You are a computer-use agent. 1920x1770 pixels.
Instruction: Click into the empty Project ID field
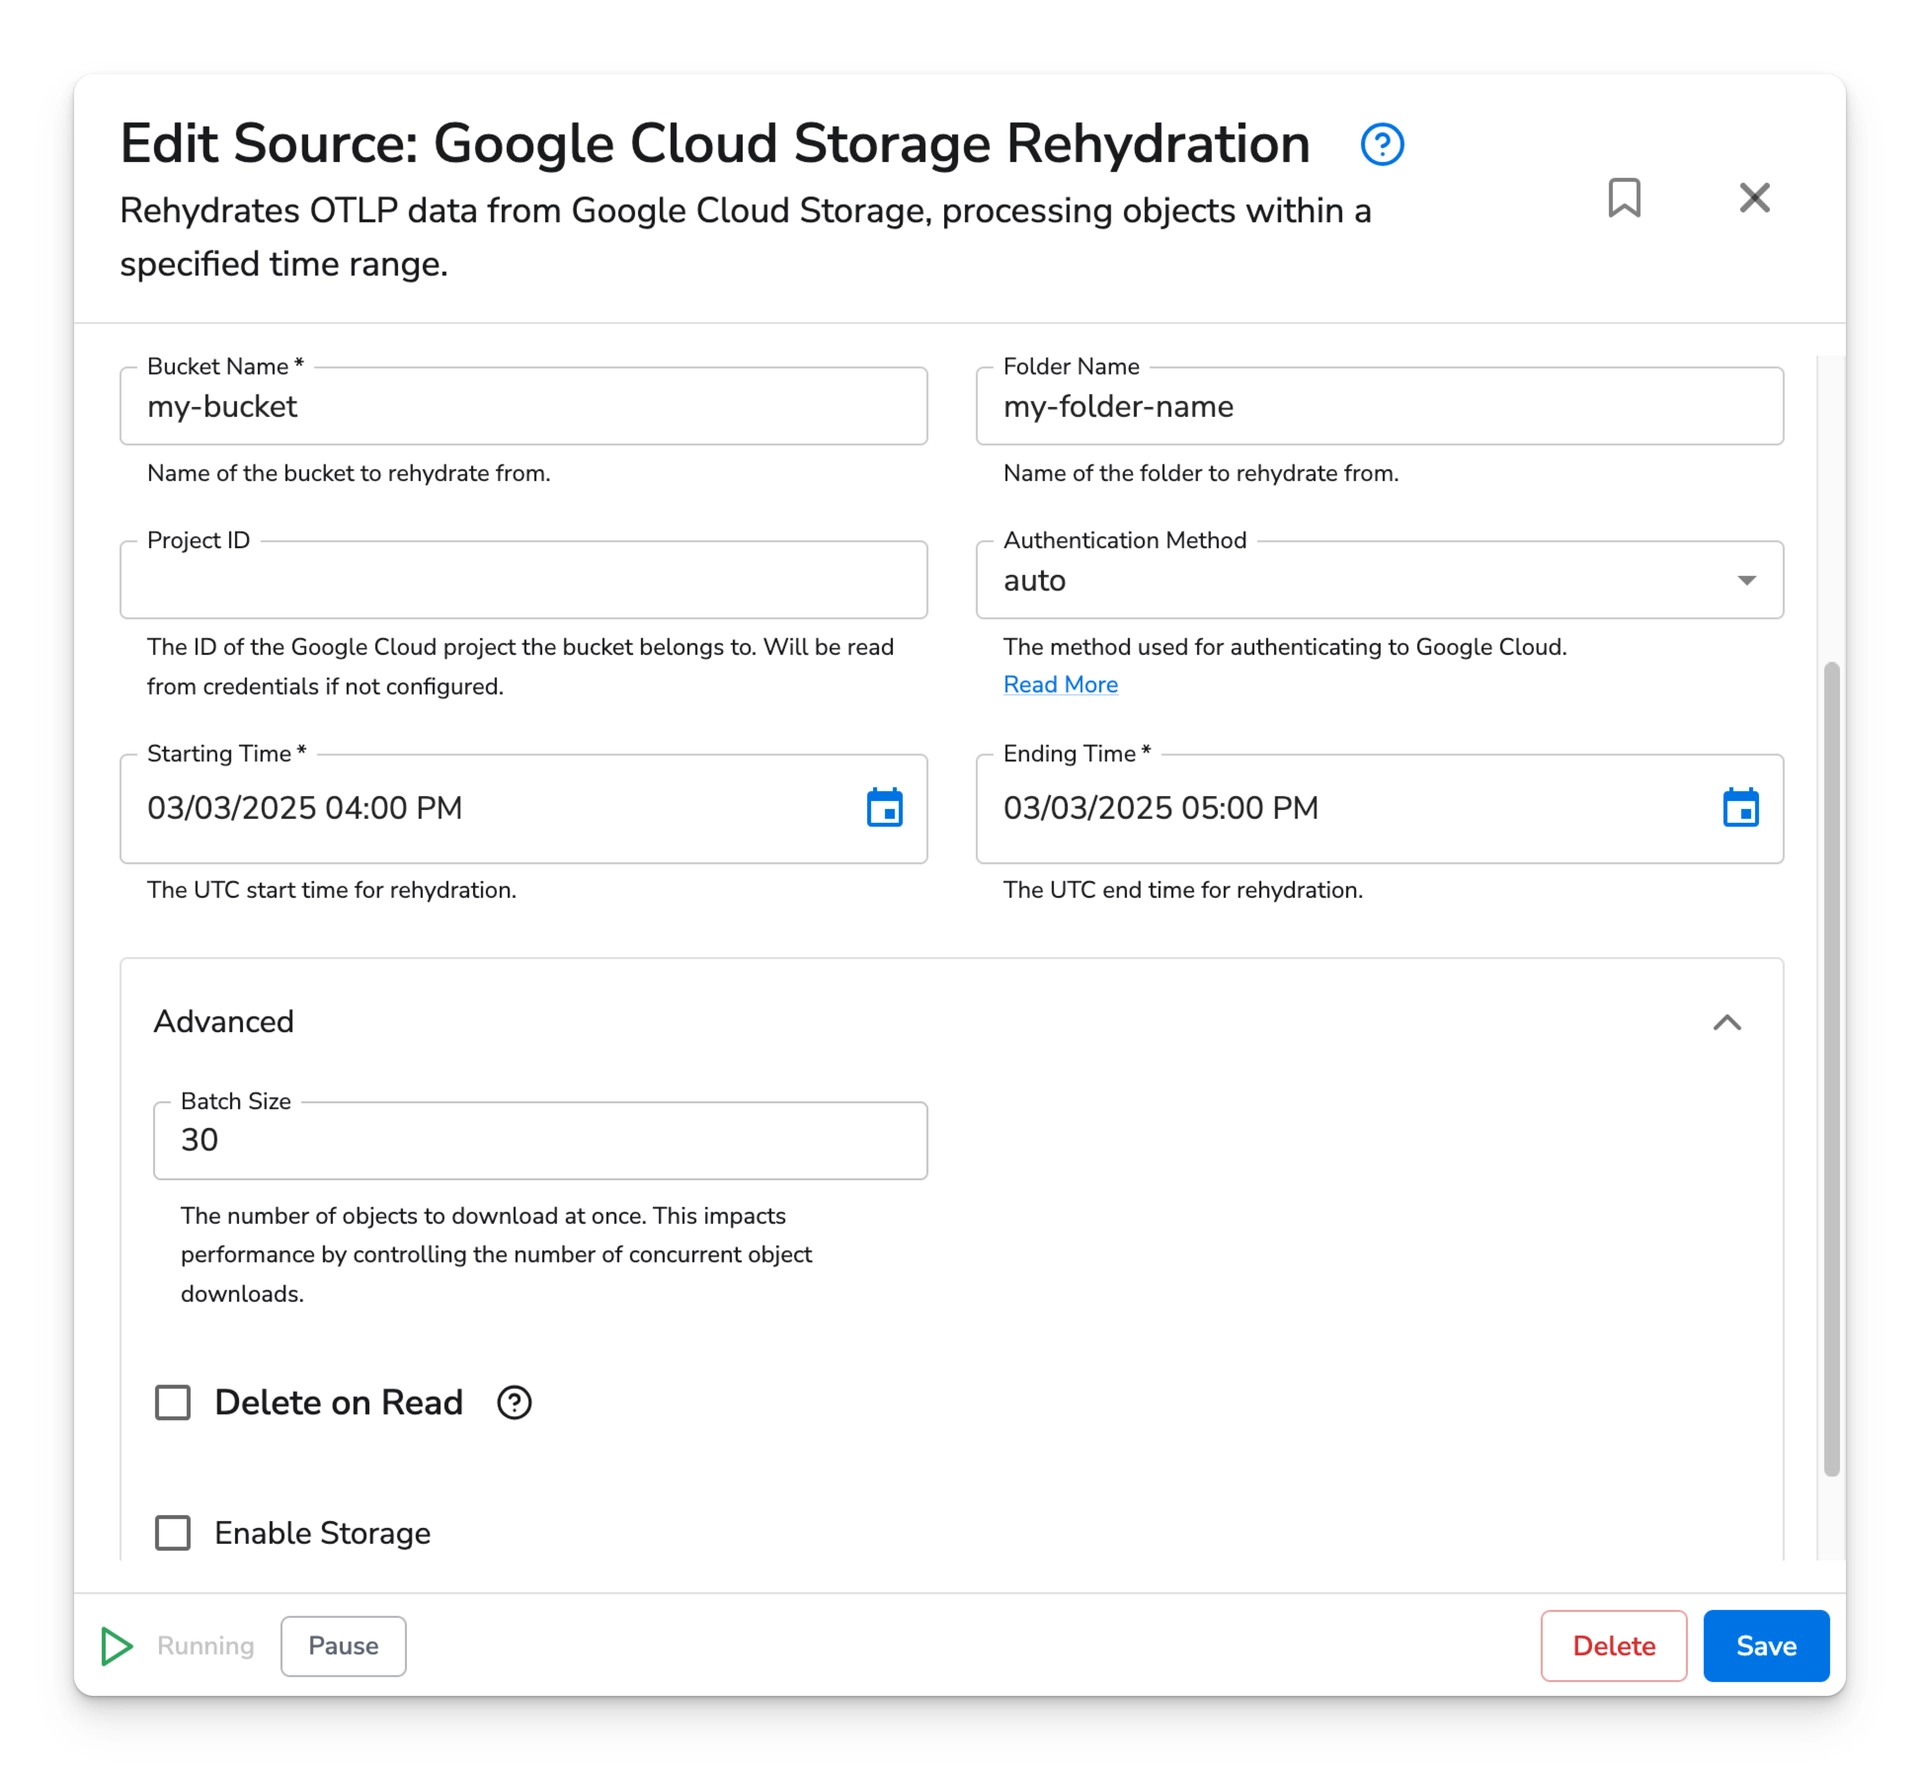click(523, 580)
